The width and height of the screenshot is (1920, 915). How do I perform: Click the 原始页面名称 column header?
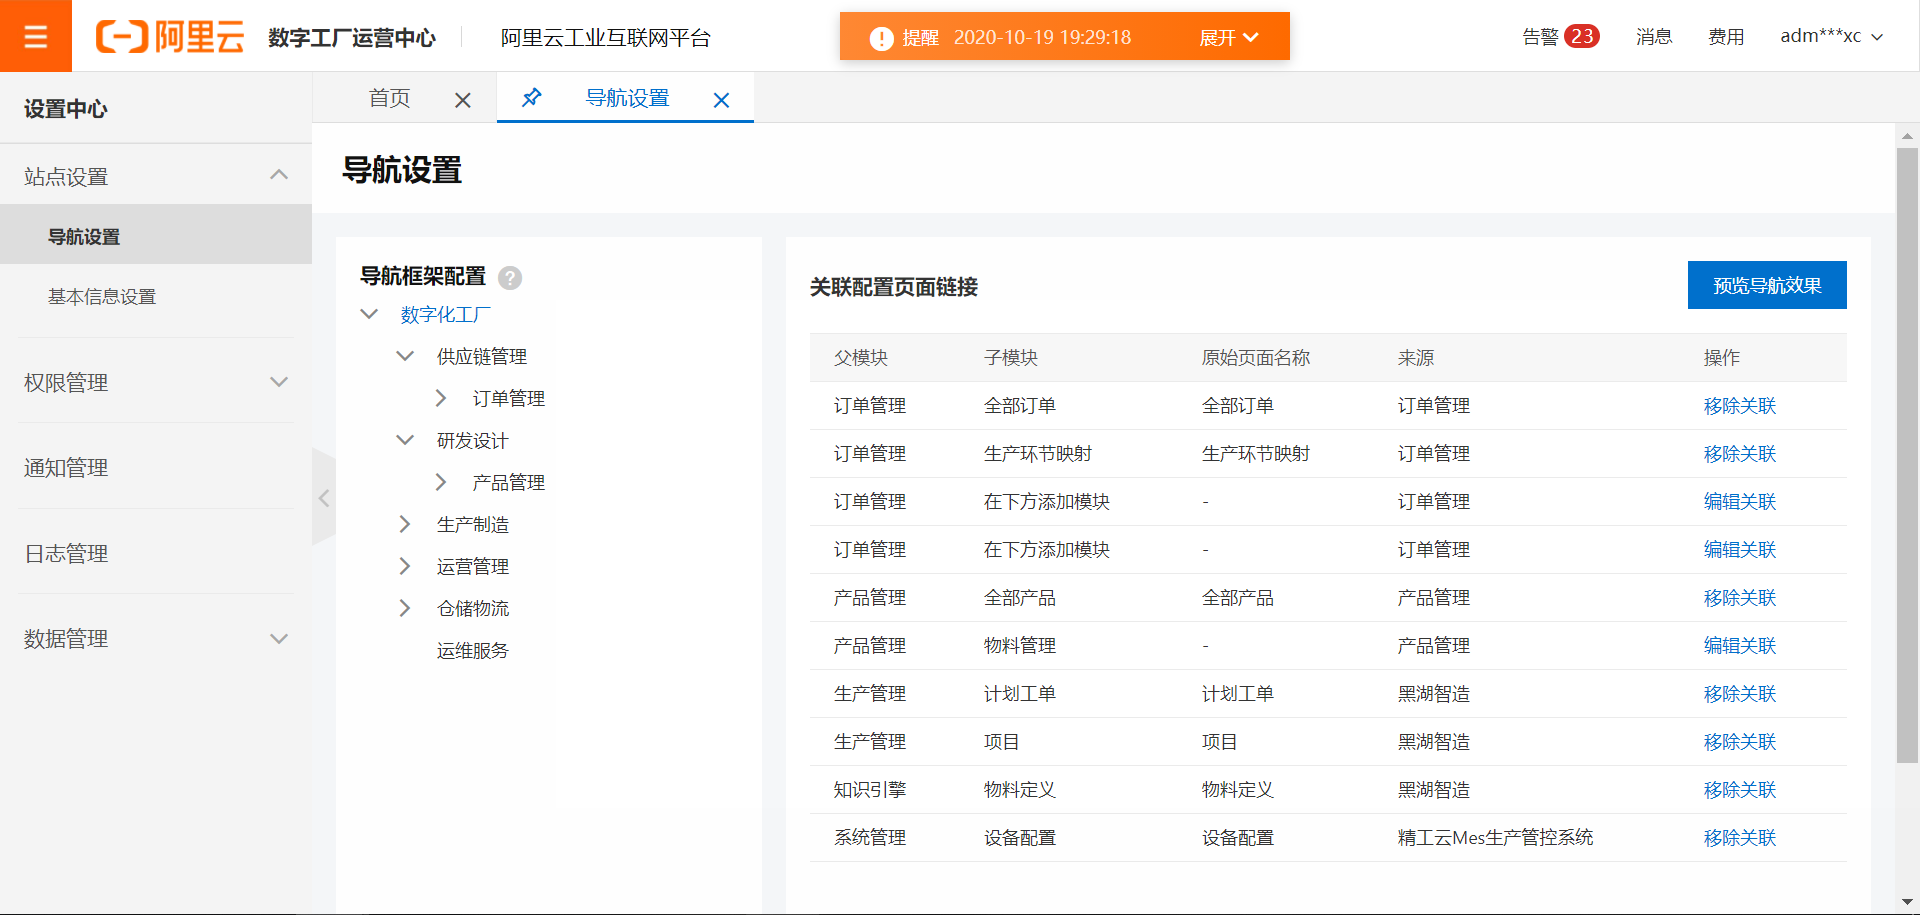(1256, 357)
